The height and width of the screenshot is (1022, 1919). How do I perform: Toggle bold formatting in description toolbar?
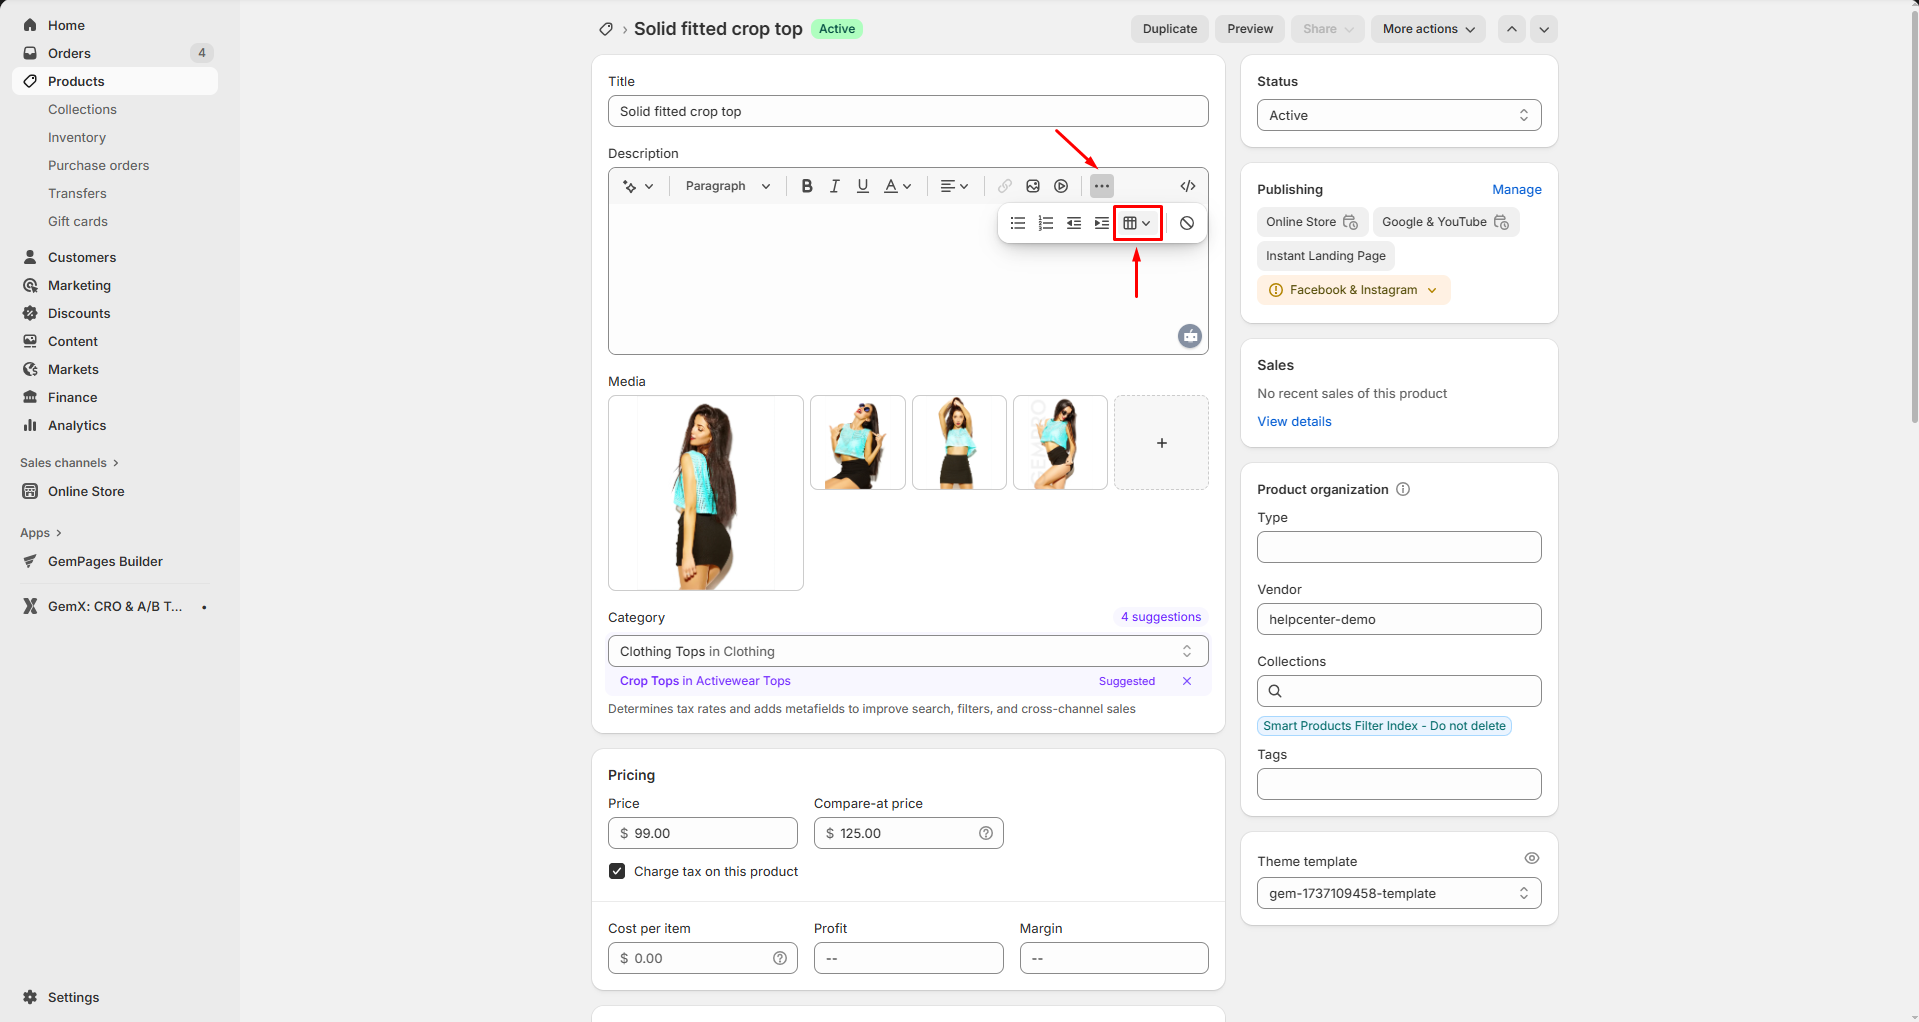pos(807,186)
